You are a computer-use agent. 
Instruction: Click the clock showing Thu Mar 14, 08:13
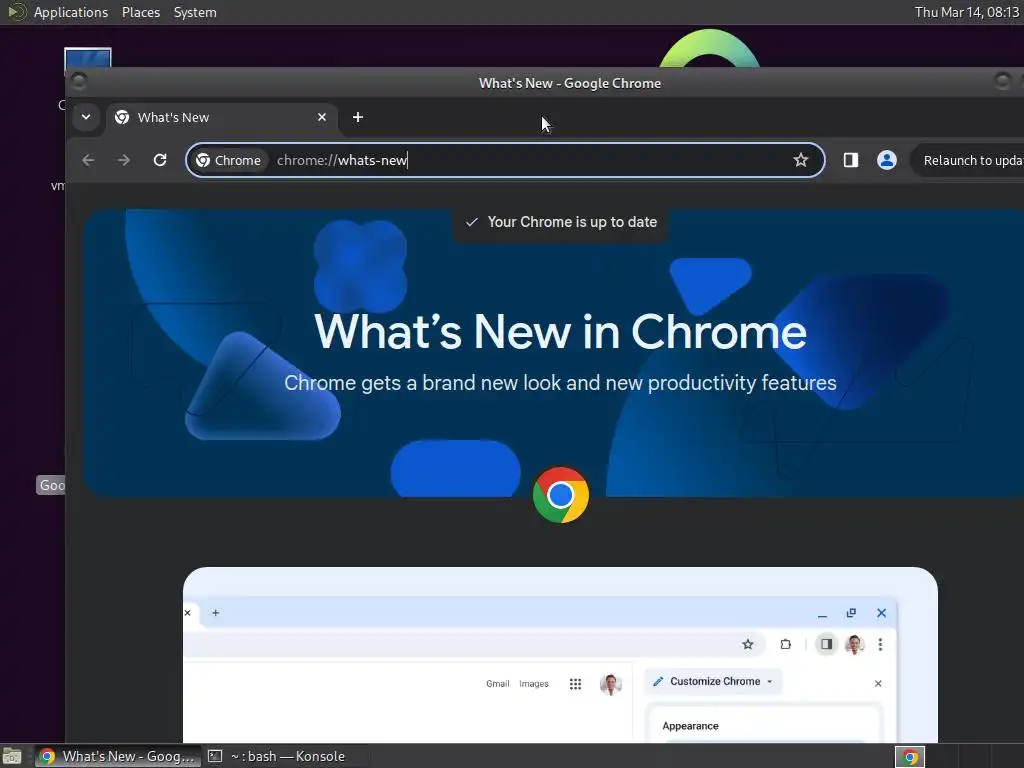967,12
